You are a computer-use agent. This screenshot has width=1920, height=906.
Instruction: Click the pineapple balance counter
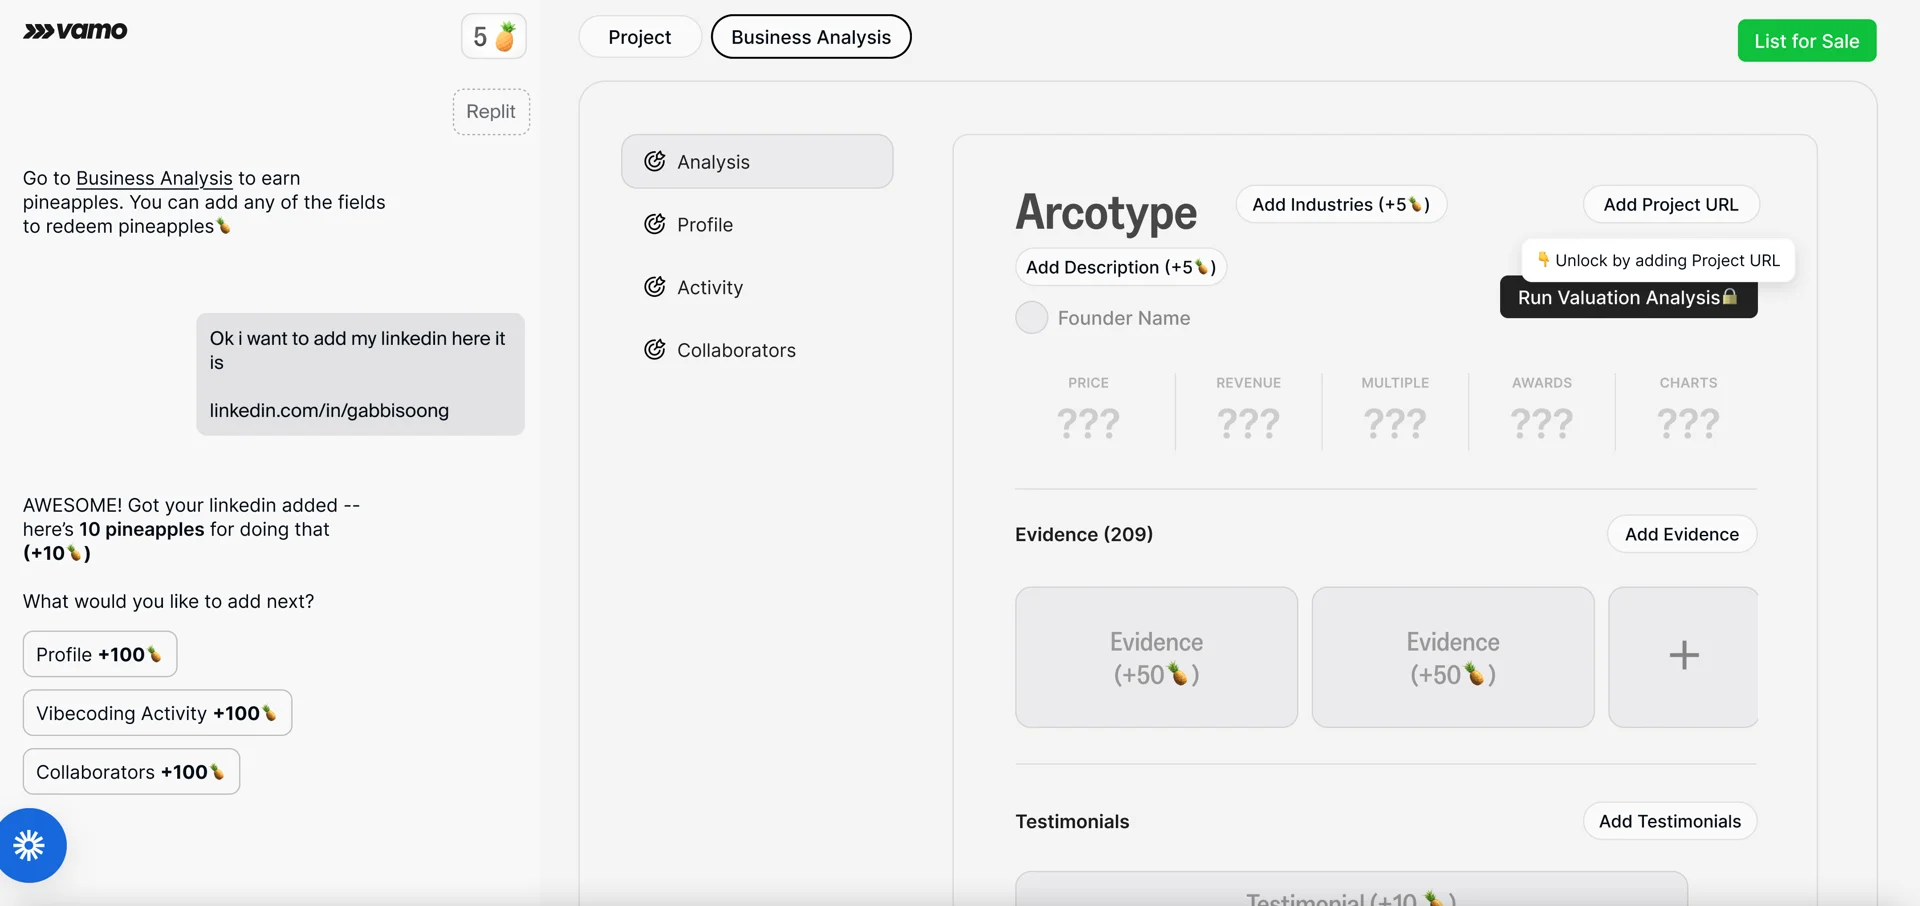click(x=493, y=37)
